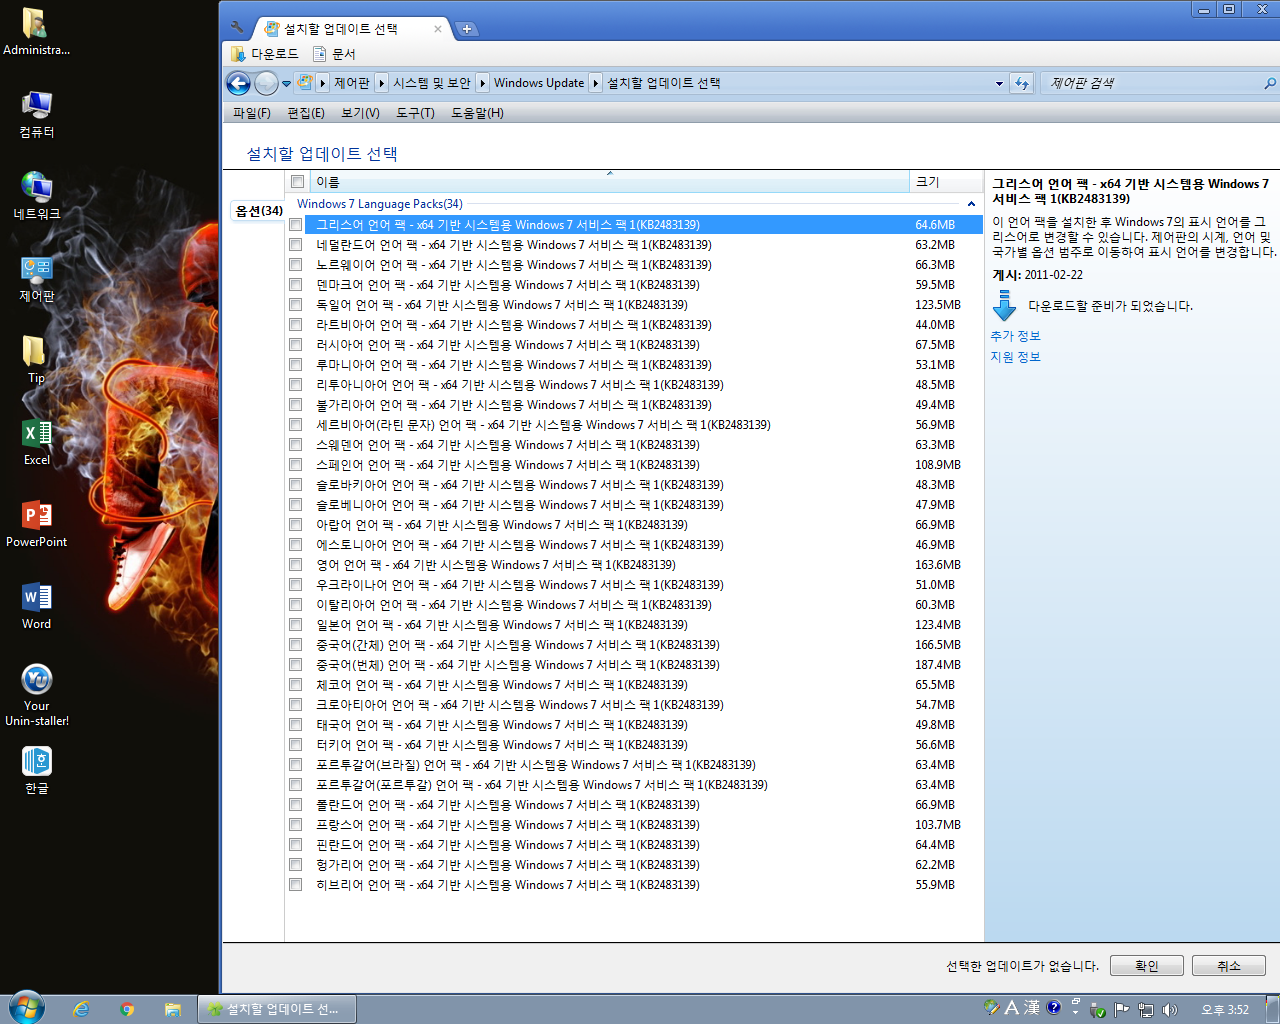Image resolution: width=1280 pixels, height=1024 pixels.
Task: Click the volume speaker tray icon
Action: click(x=1170, y=1009)
